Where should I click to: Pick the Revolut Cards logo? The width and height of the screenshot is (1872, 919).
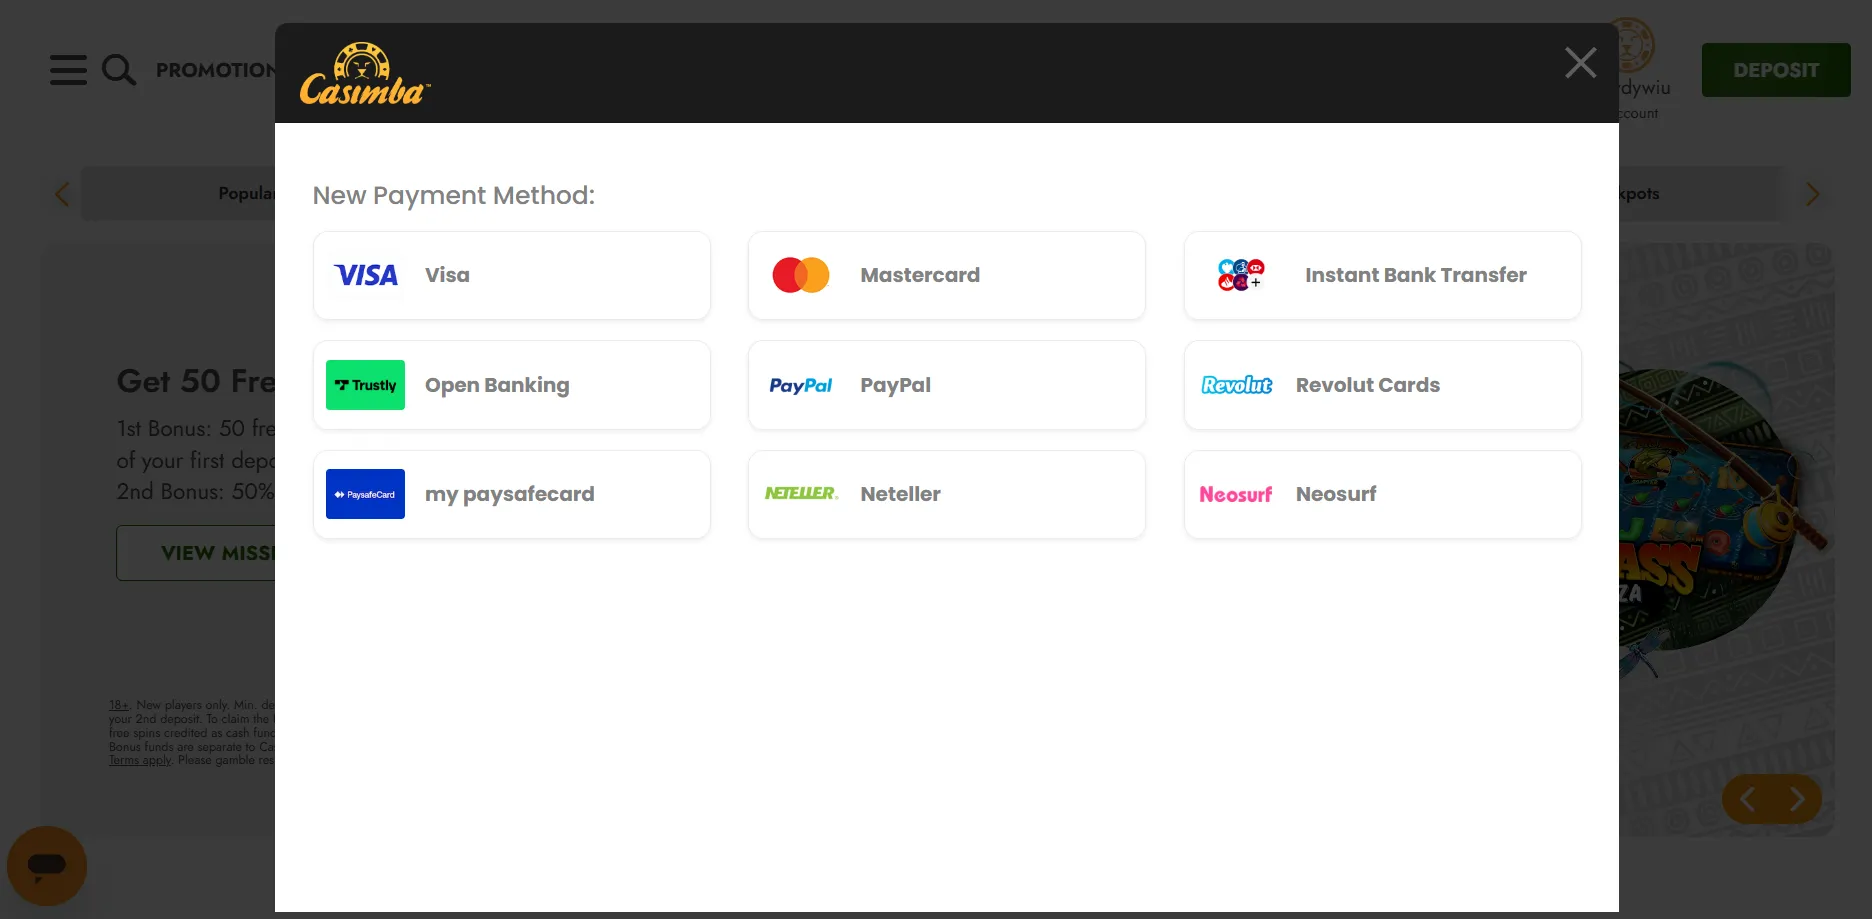(x=1237, y=385)
